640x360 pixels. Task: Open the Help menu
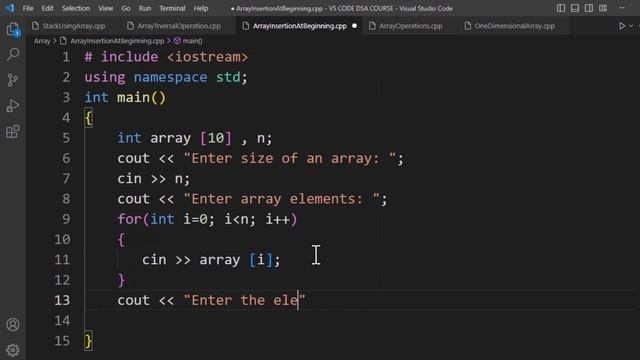pyautogui.click(x=200, y=8)
